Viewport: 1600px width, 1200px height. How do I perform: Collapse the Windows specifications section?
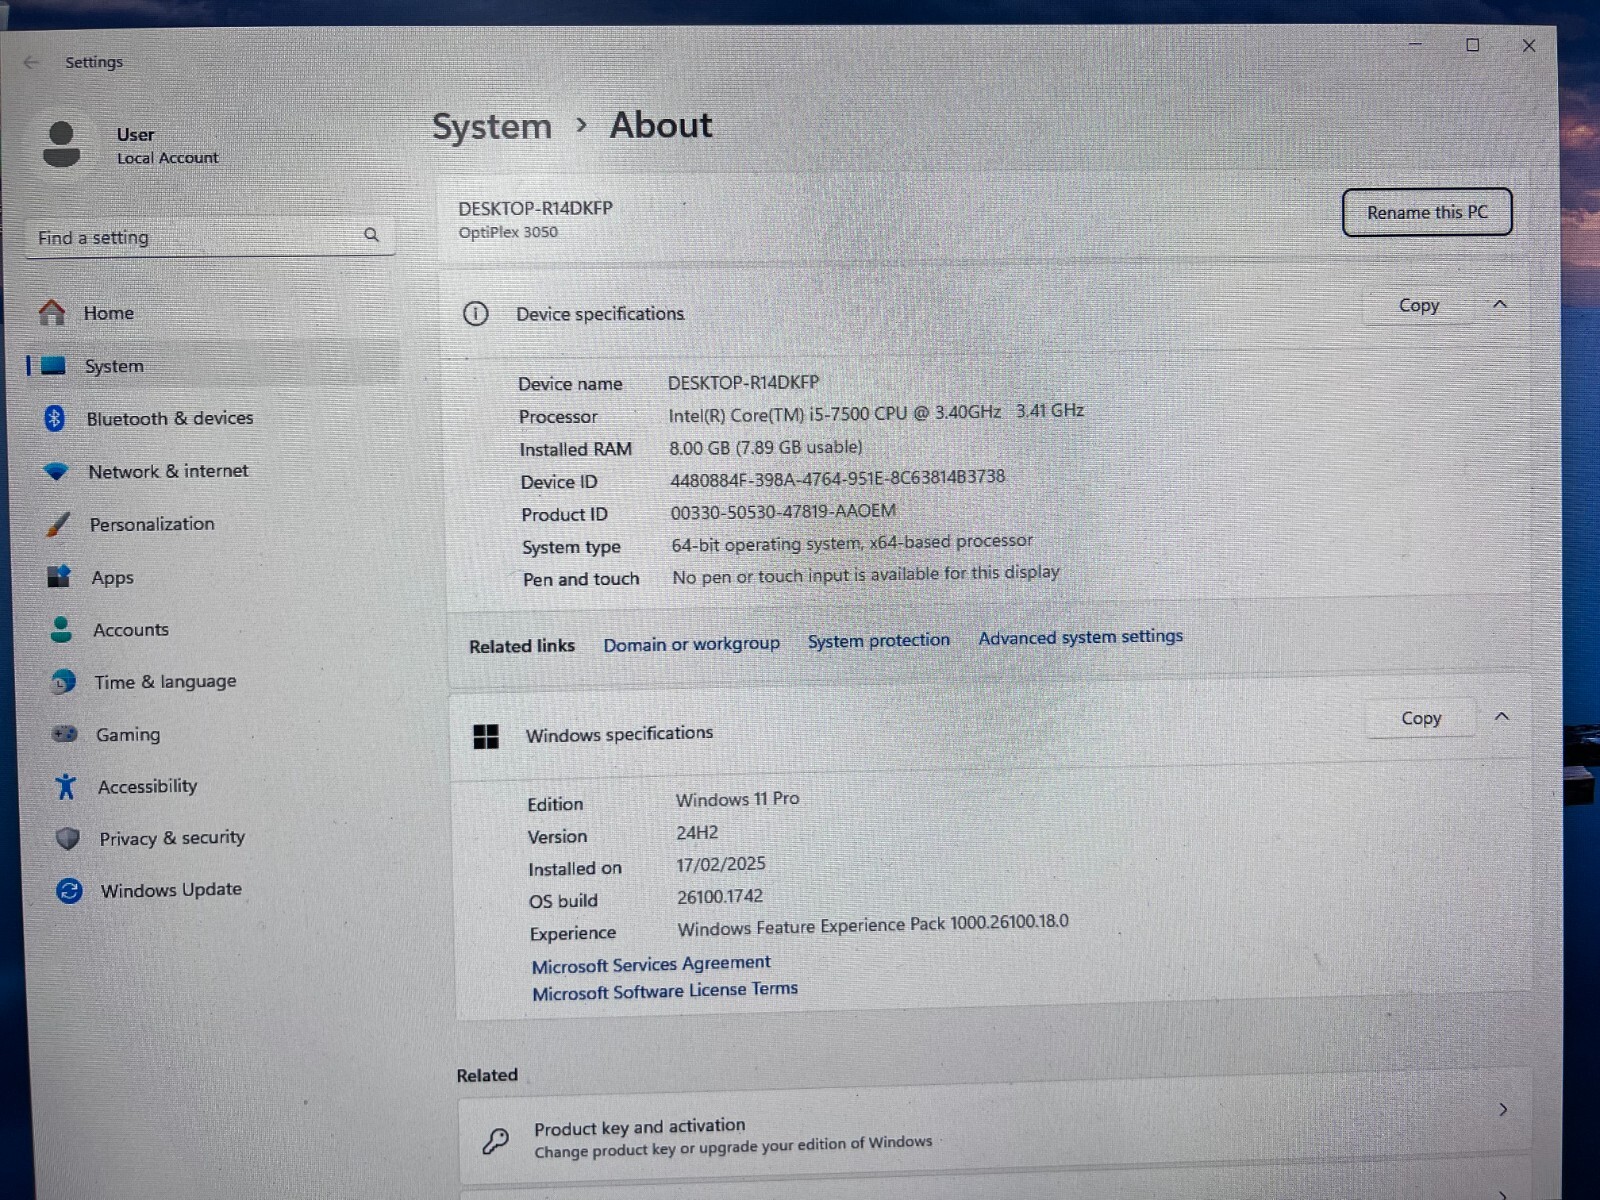[x=1502, y=717]
